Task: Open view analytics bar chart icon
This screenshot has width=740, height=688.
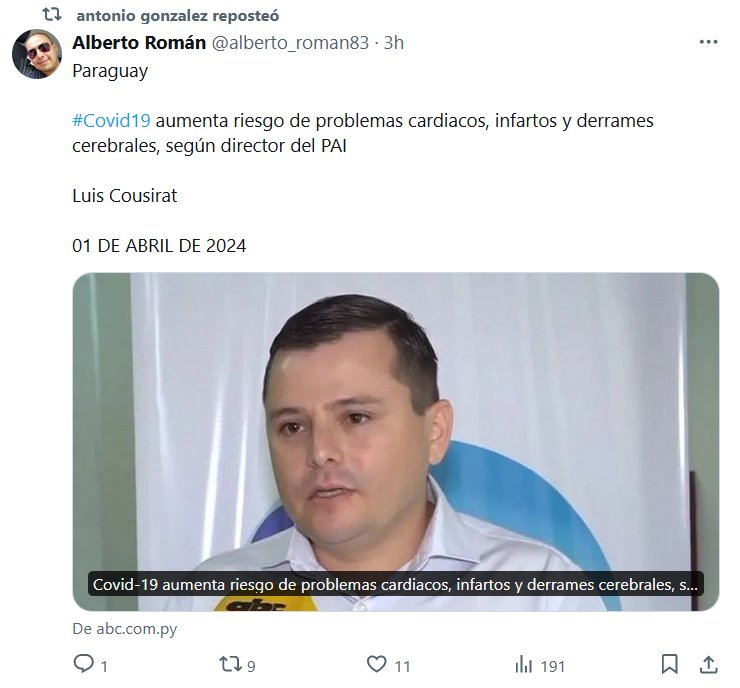Action: click(x=523, y=664)
